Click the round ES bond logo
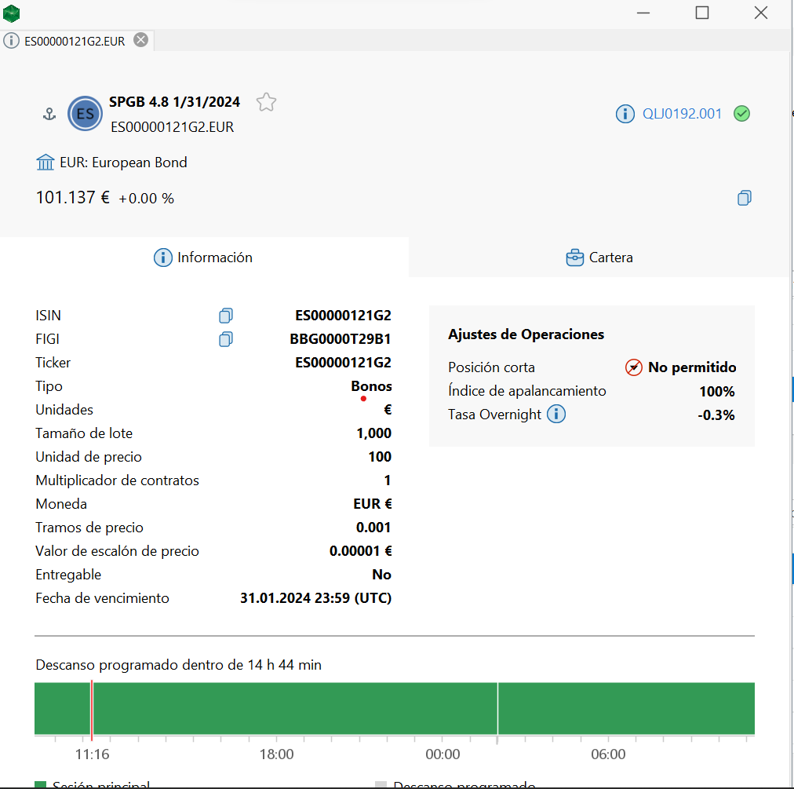 point(85,114)
